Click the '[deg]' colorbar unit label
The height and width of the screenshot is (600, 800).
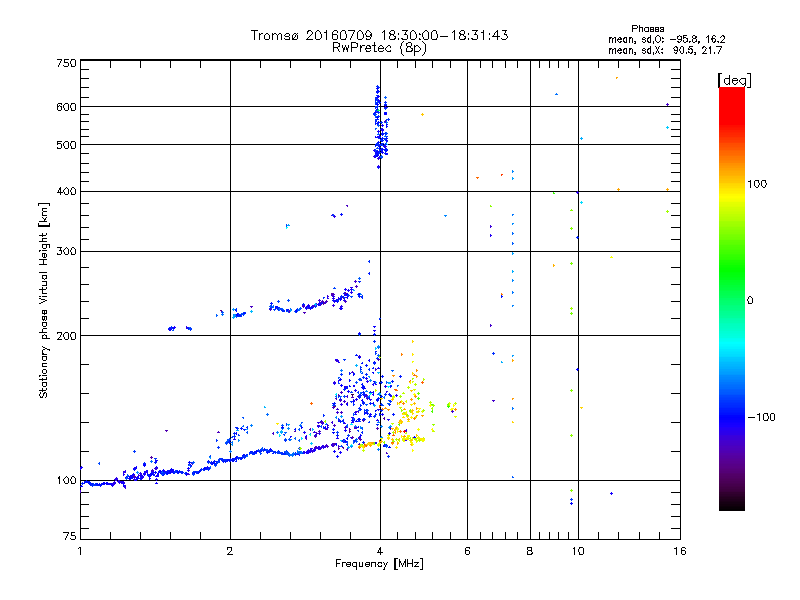[x=734, y=80]
